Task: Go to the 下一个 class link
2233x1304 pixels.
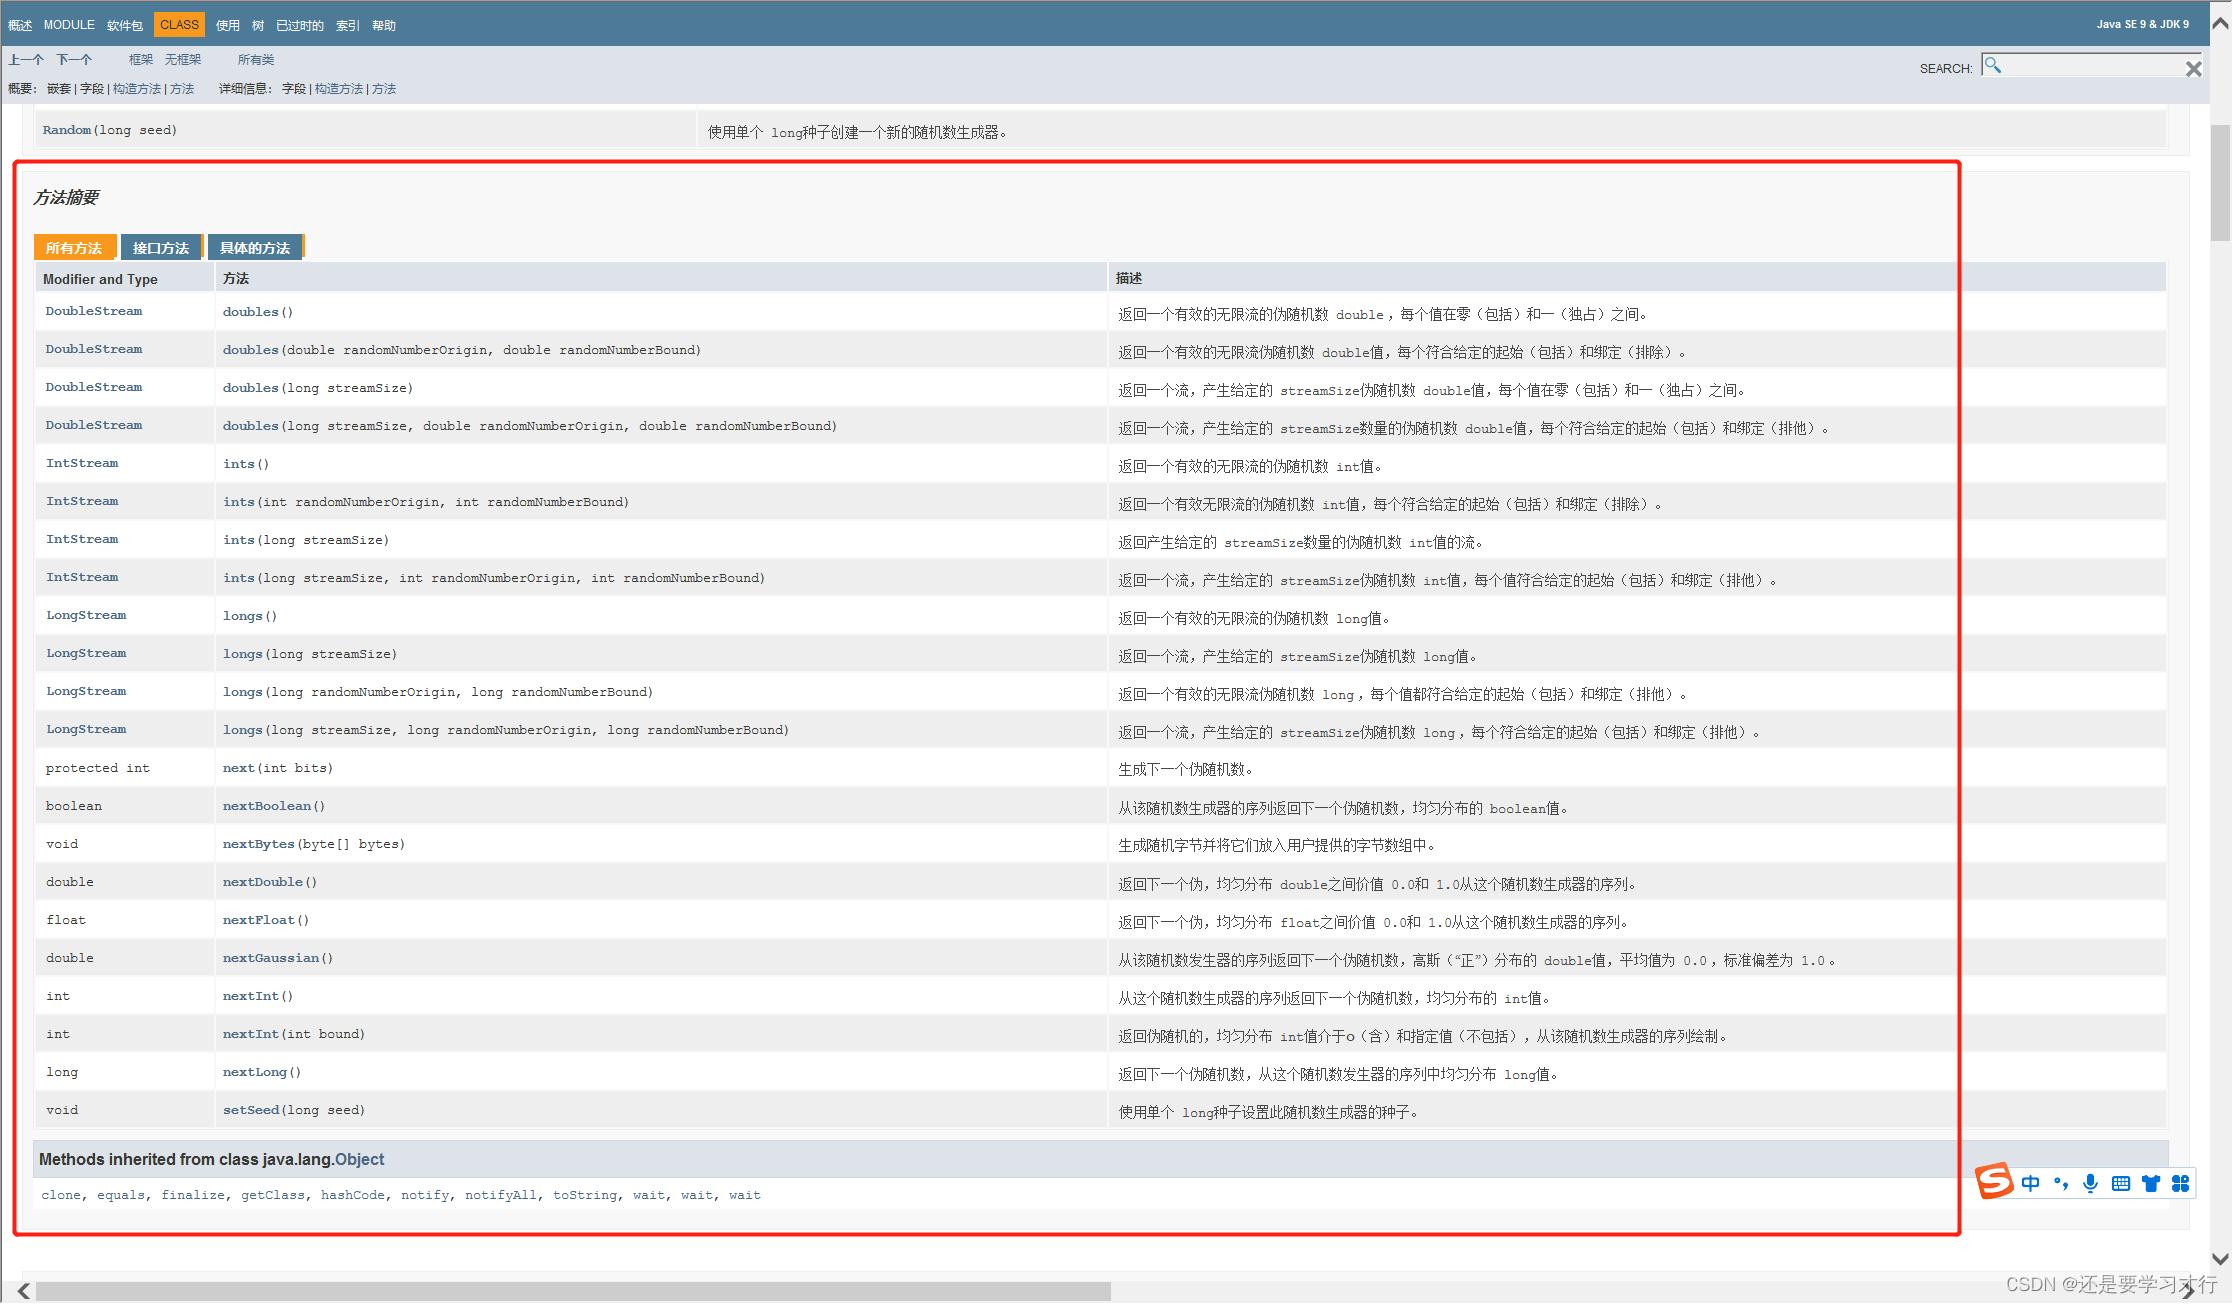Action: point(74,60)
